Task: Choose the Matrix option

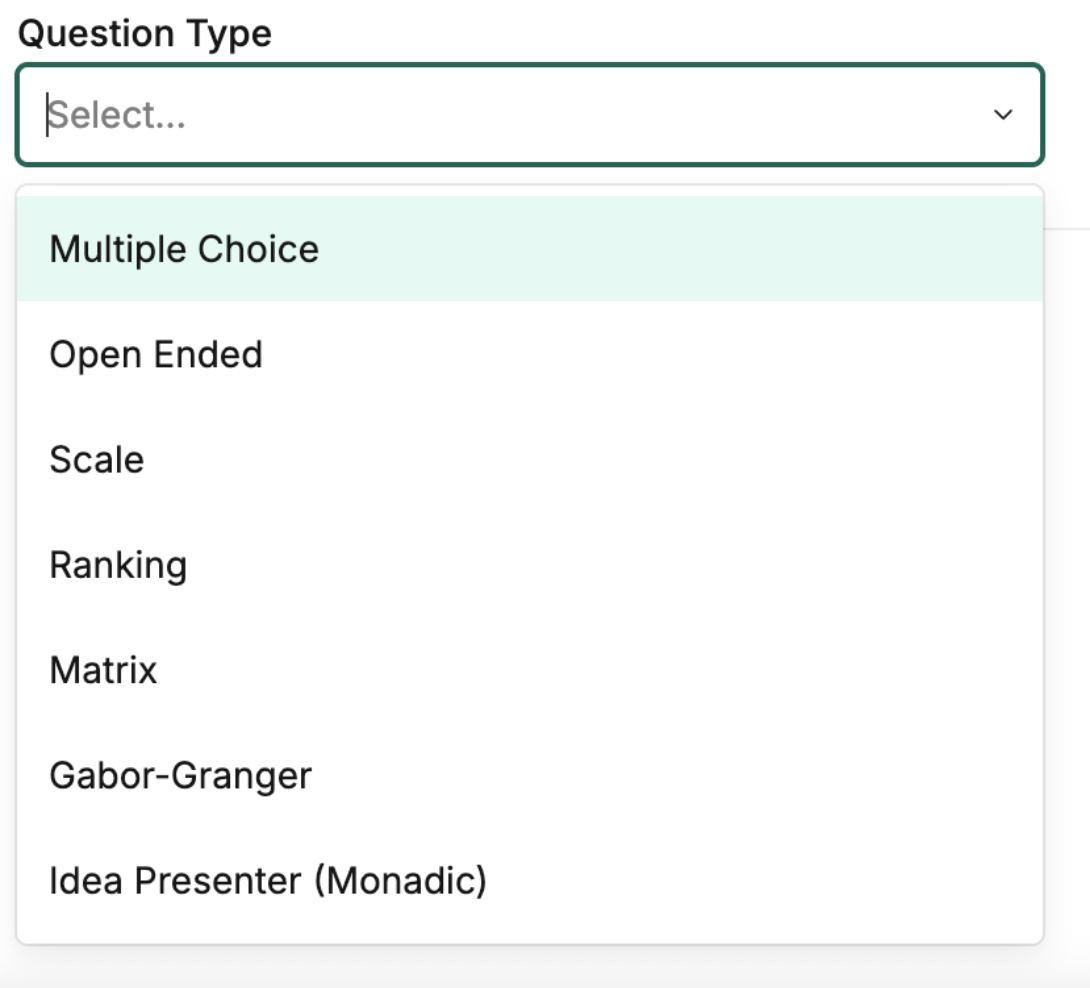Action: click(x=104, y=670)
